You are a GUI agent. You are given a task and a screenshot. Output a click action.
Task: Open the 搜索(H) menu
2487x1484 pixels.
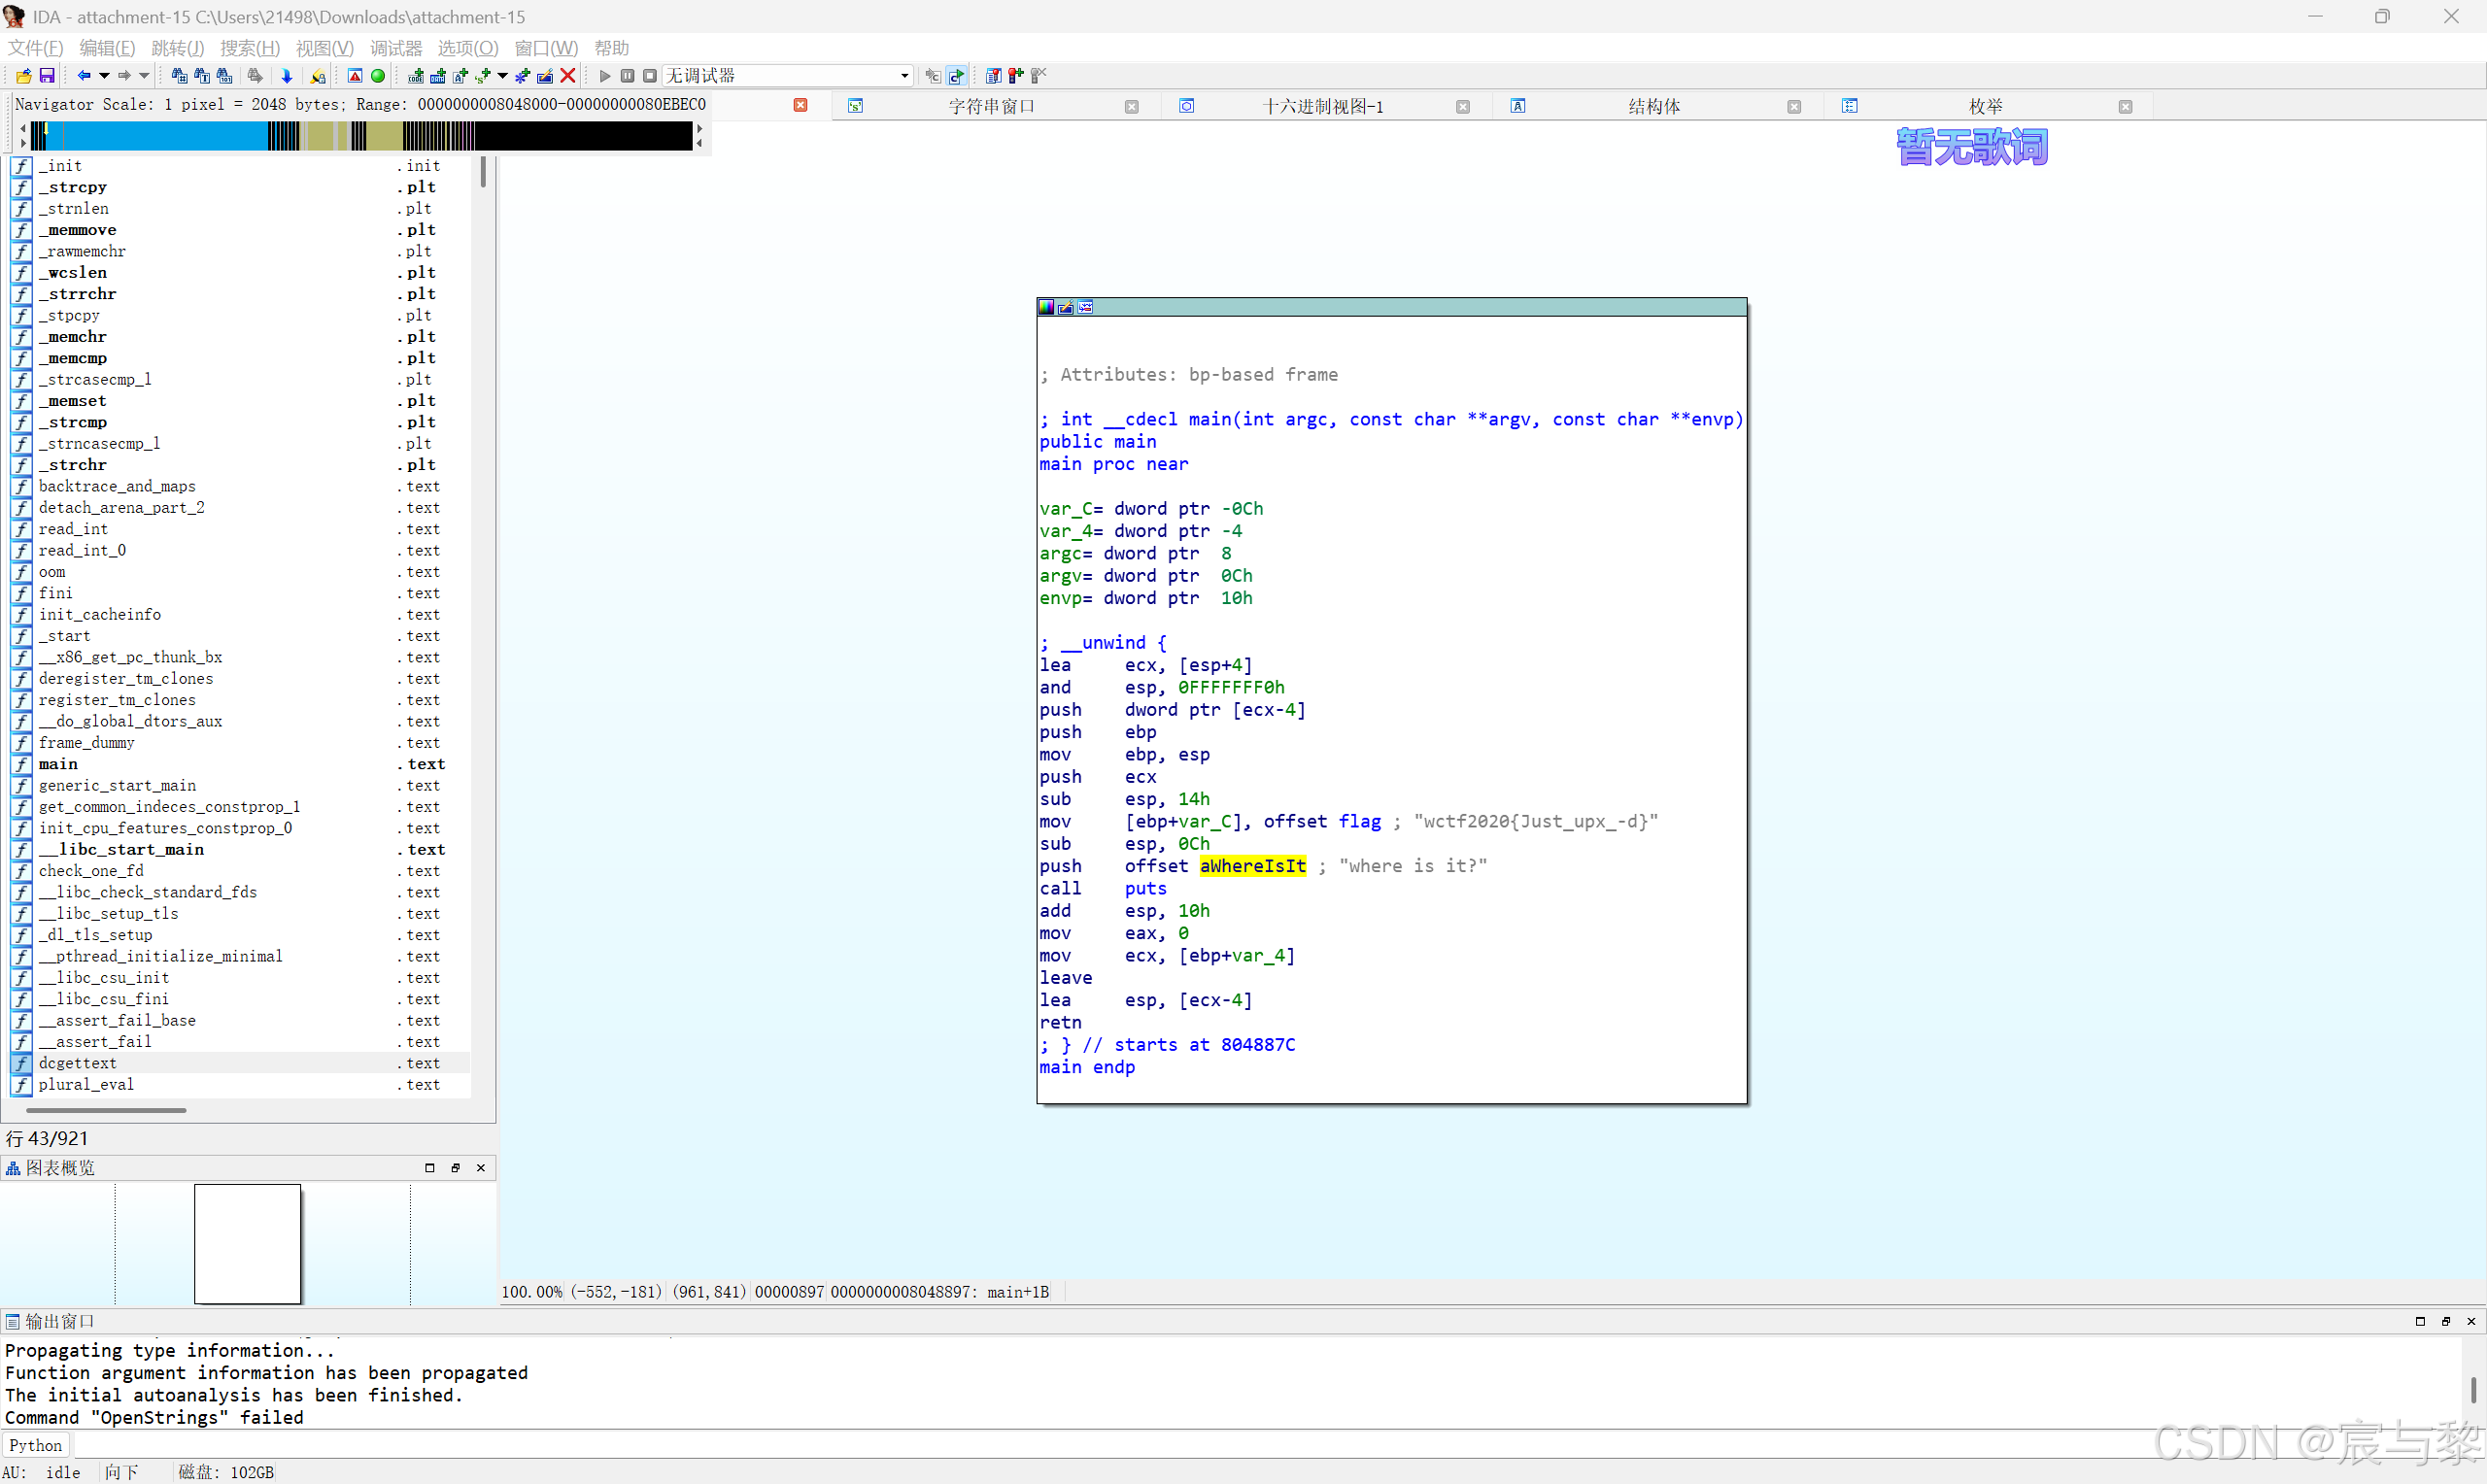(x=249, y=48)
